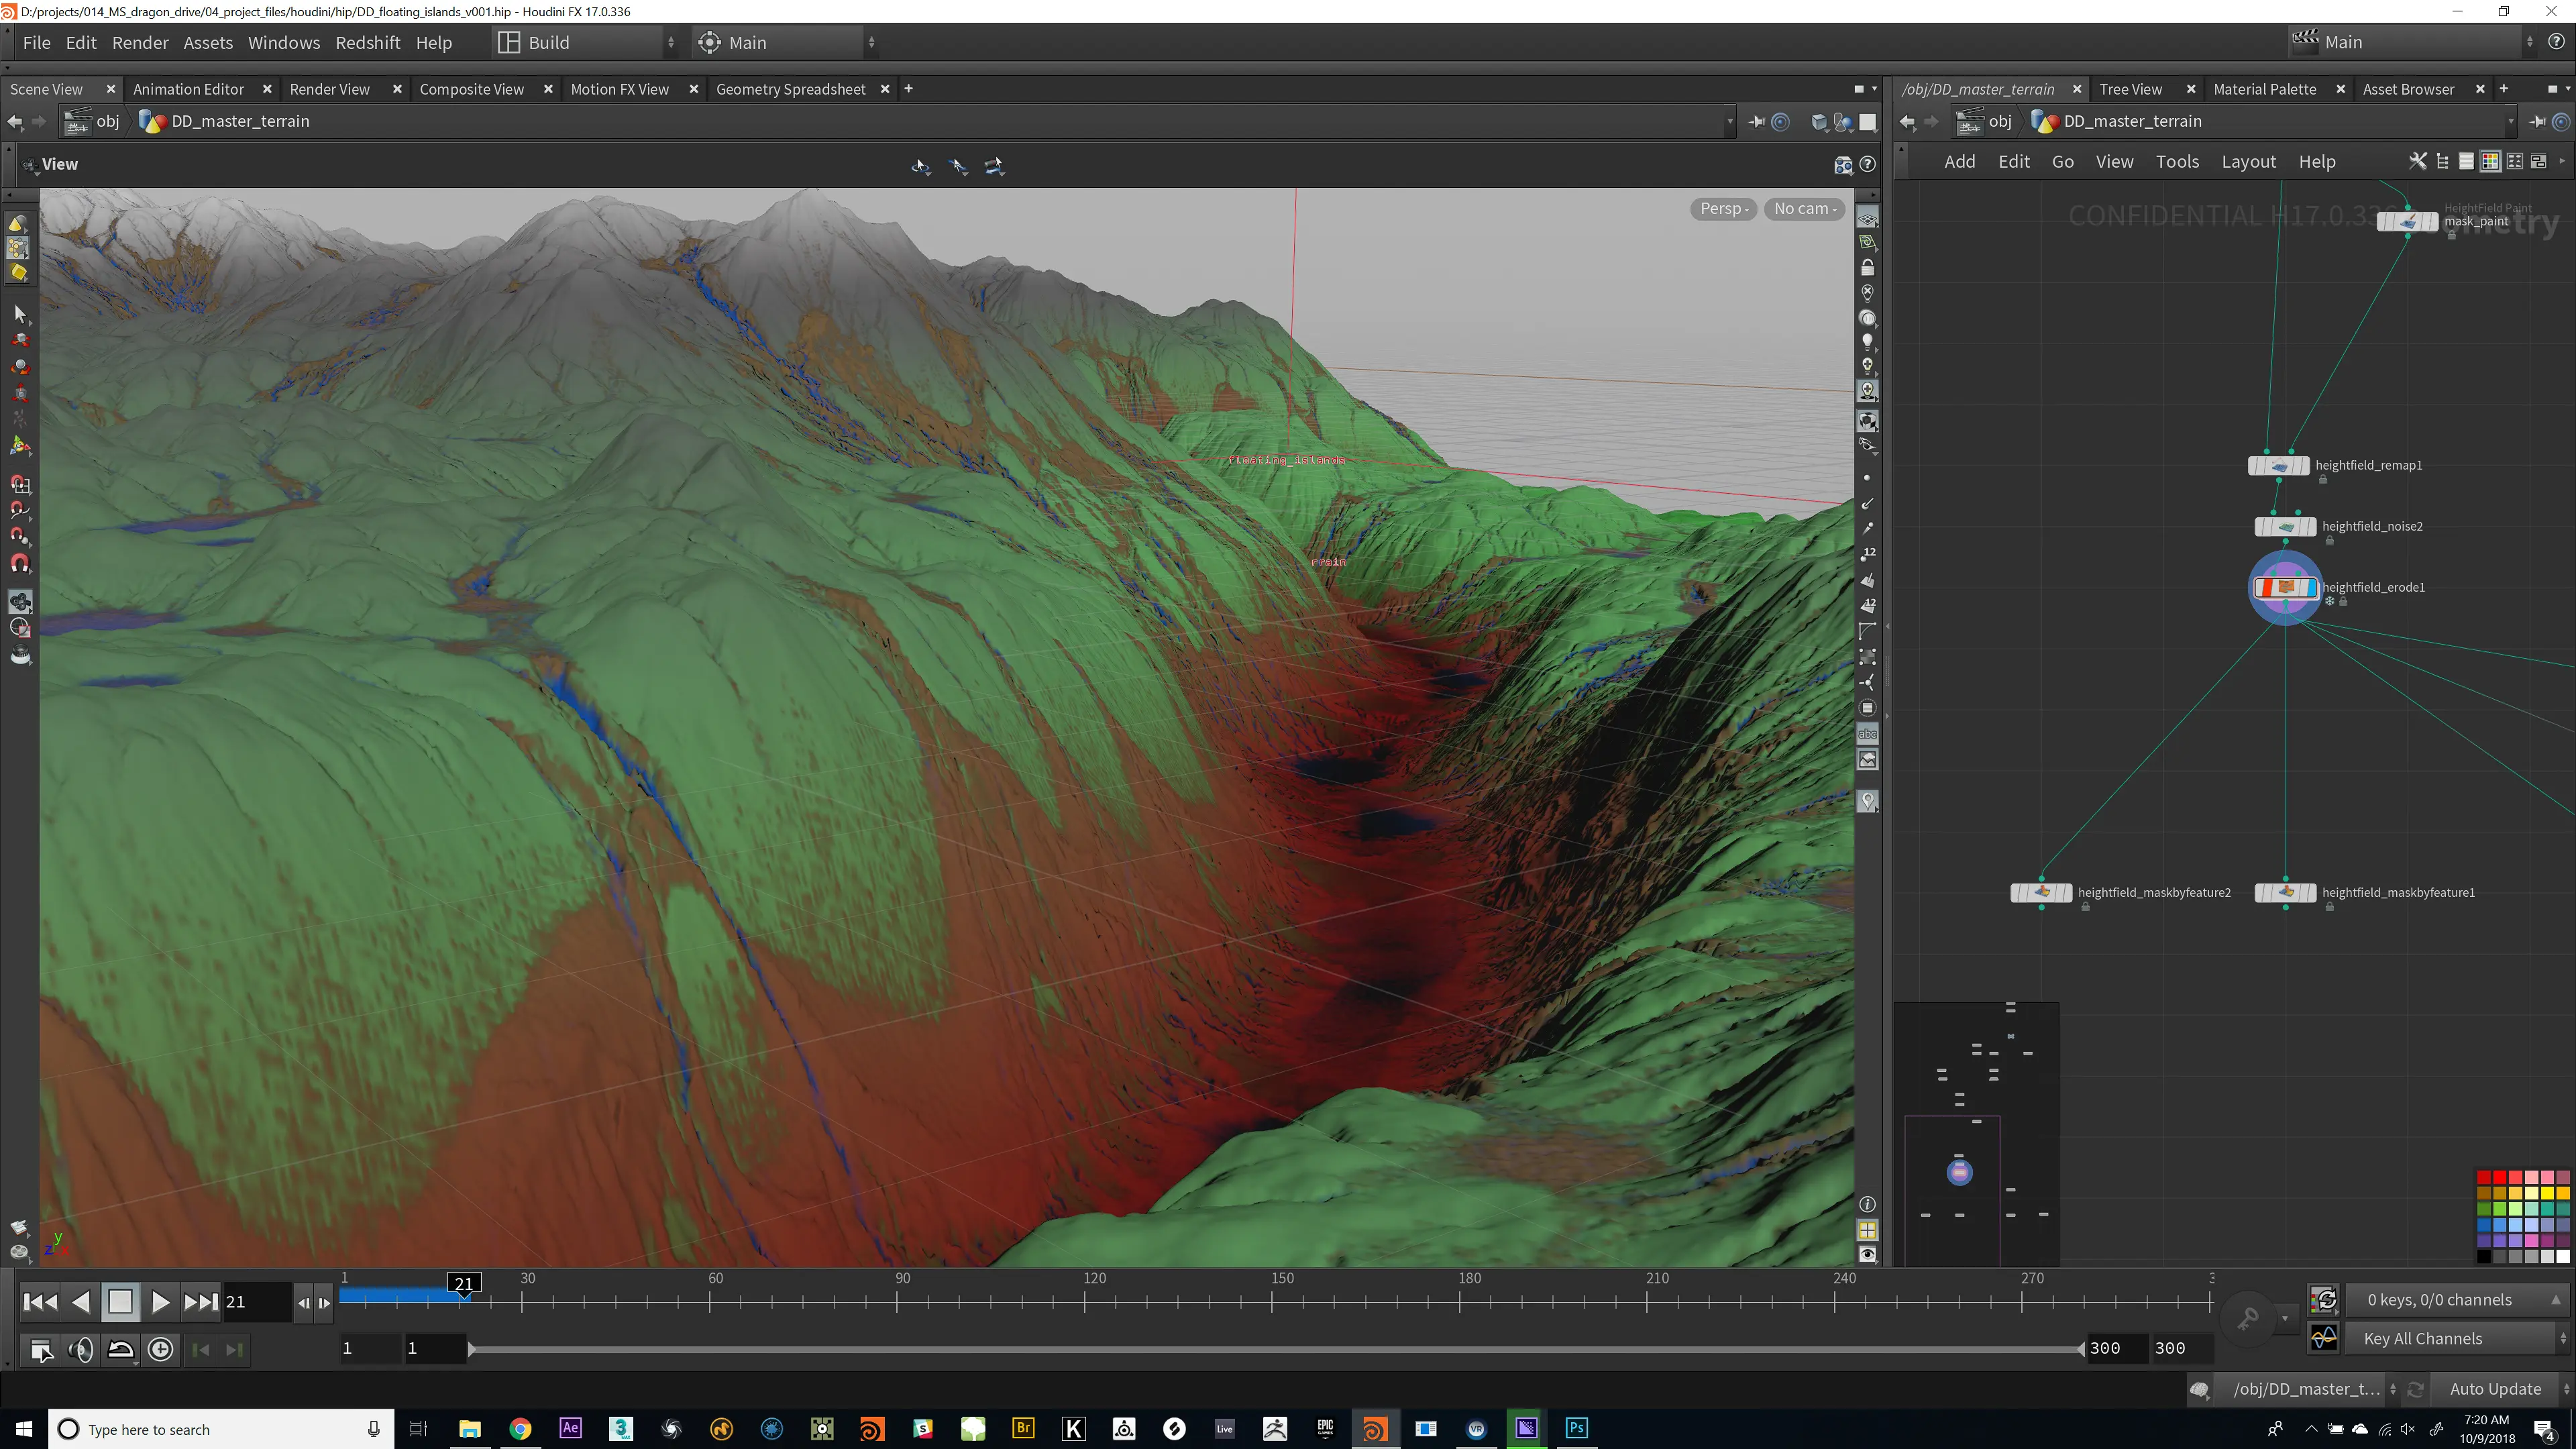
Task: Click the stop playback button
Action: click(x=120, y=1301)
